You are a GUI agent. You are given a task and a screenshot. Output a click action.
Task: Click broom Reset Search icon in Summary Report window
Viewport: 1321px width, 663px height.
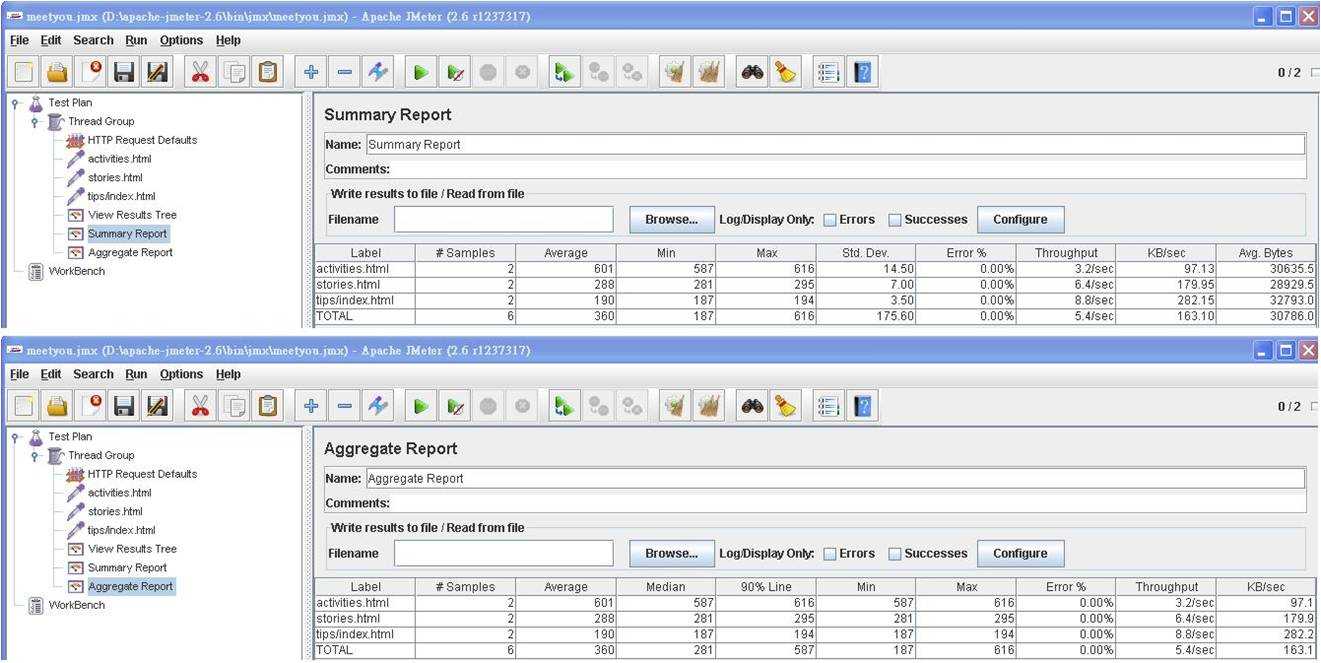(786, 72)
